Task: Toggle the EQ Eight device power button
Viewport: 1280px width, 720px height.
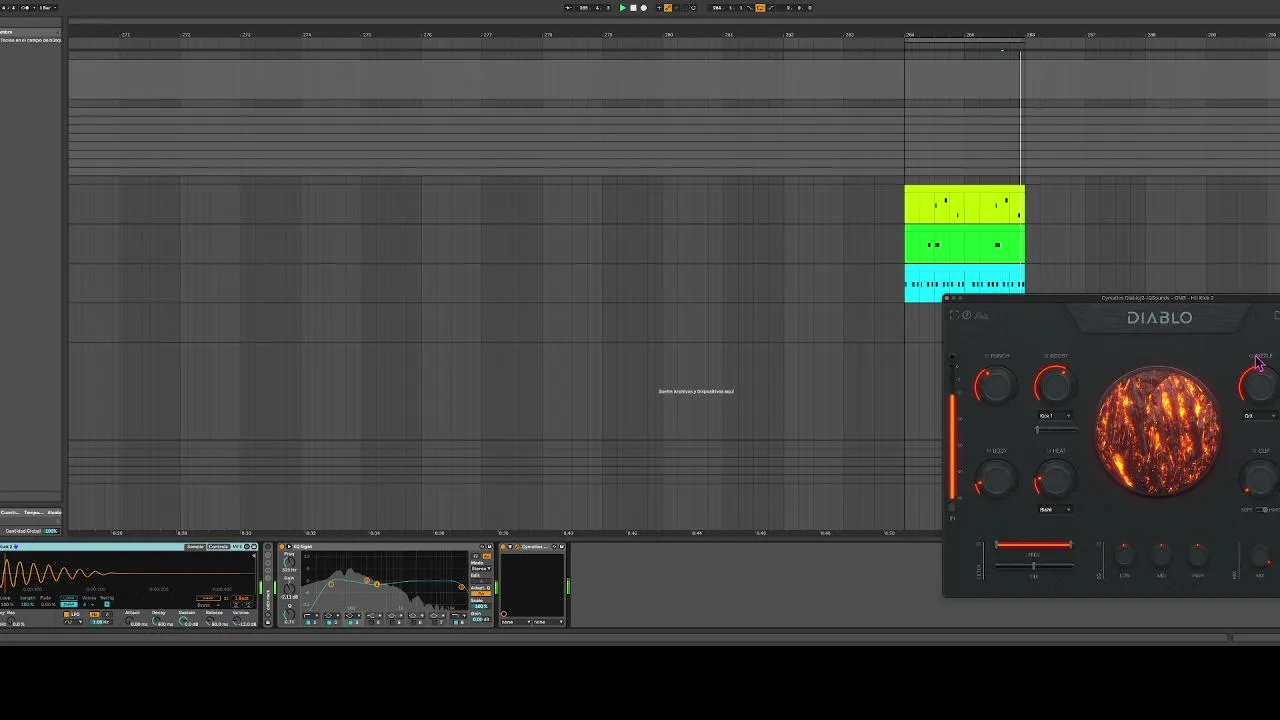Action: point(282,547)
